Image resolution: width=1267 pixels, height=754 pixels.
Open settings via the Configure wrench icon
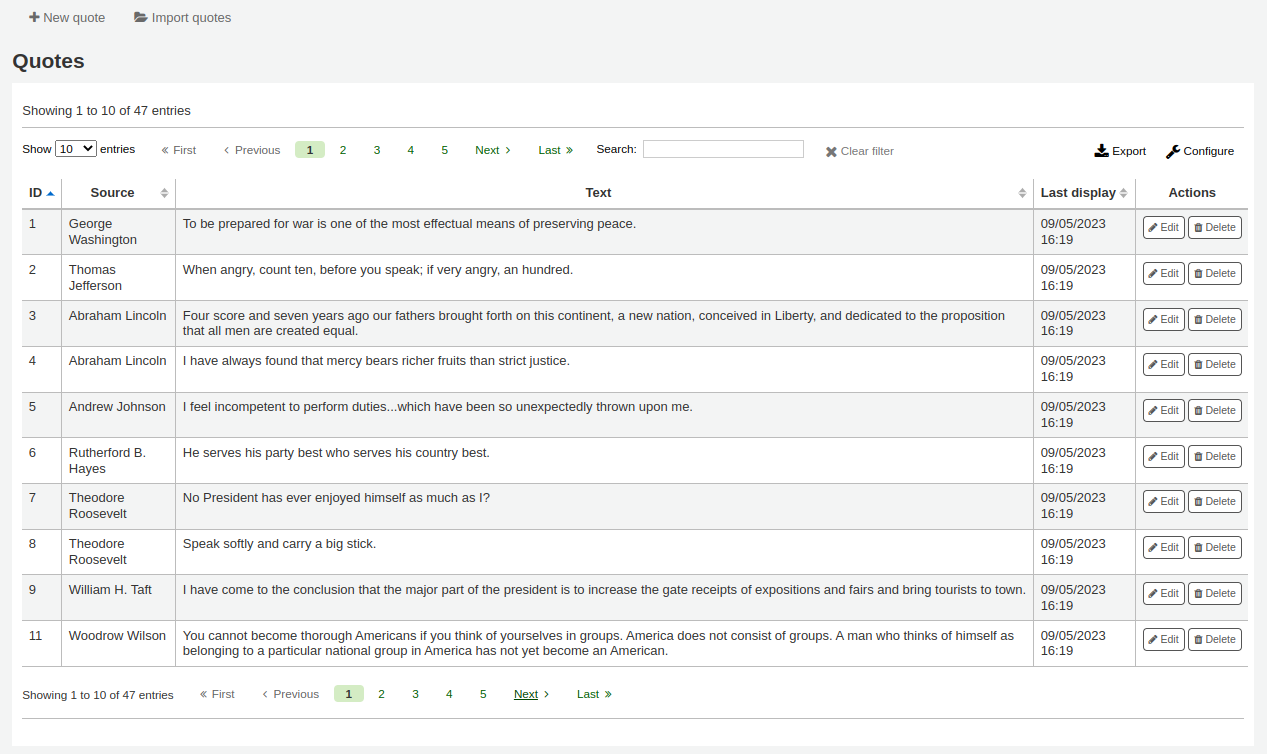(x=1173, y=150)
